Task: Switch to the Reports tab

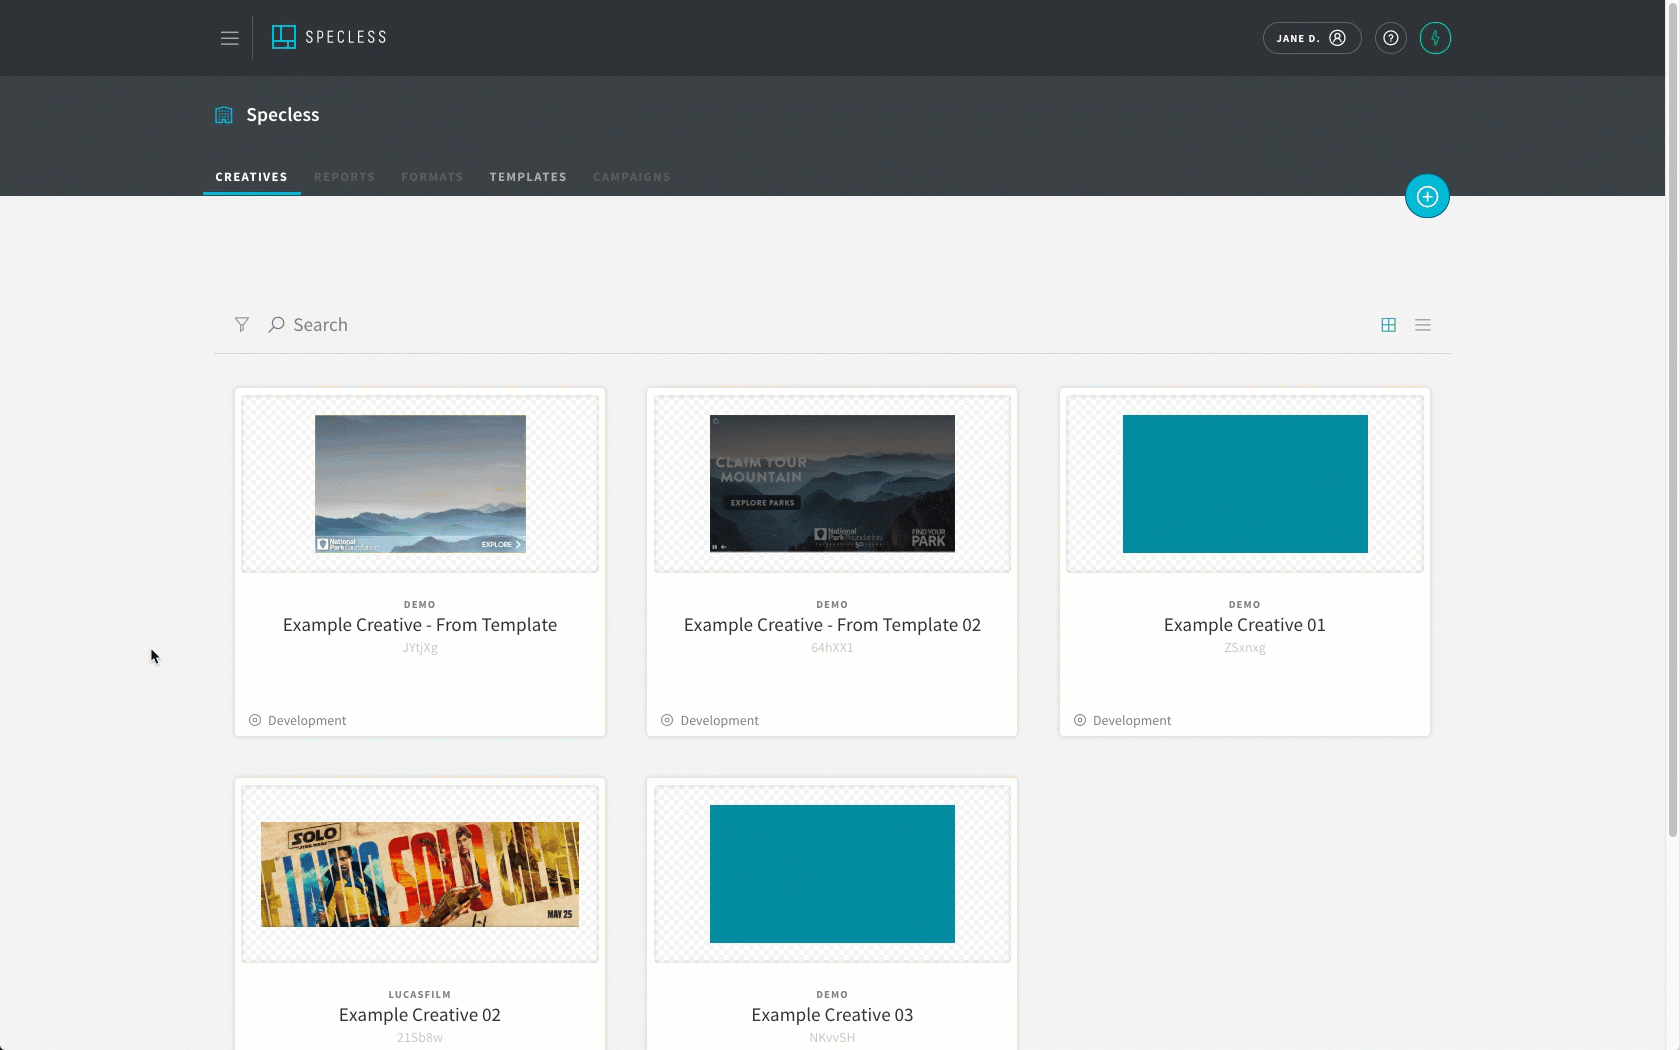Action: pyautogui.click(x=344, y=177)
